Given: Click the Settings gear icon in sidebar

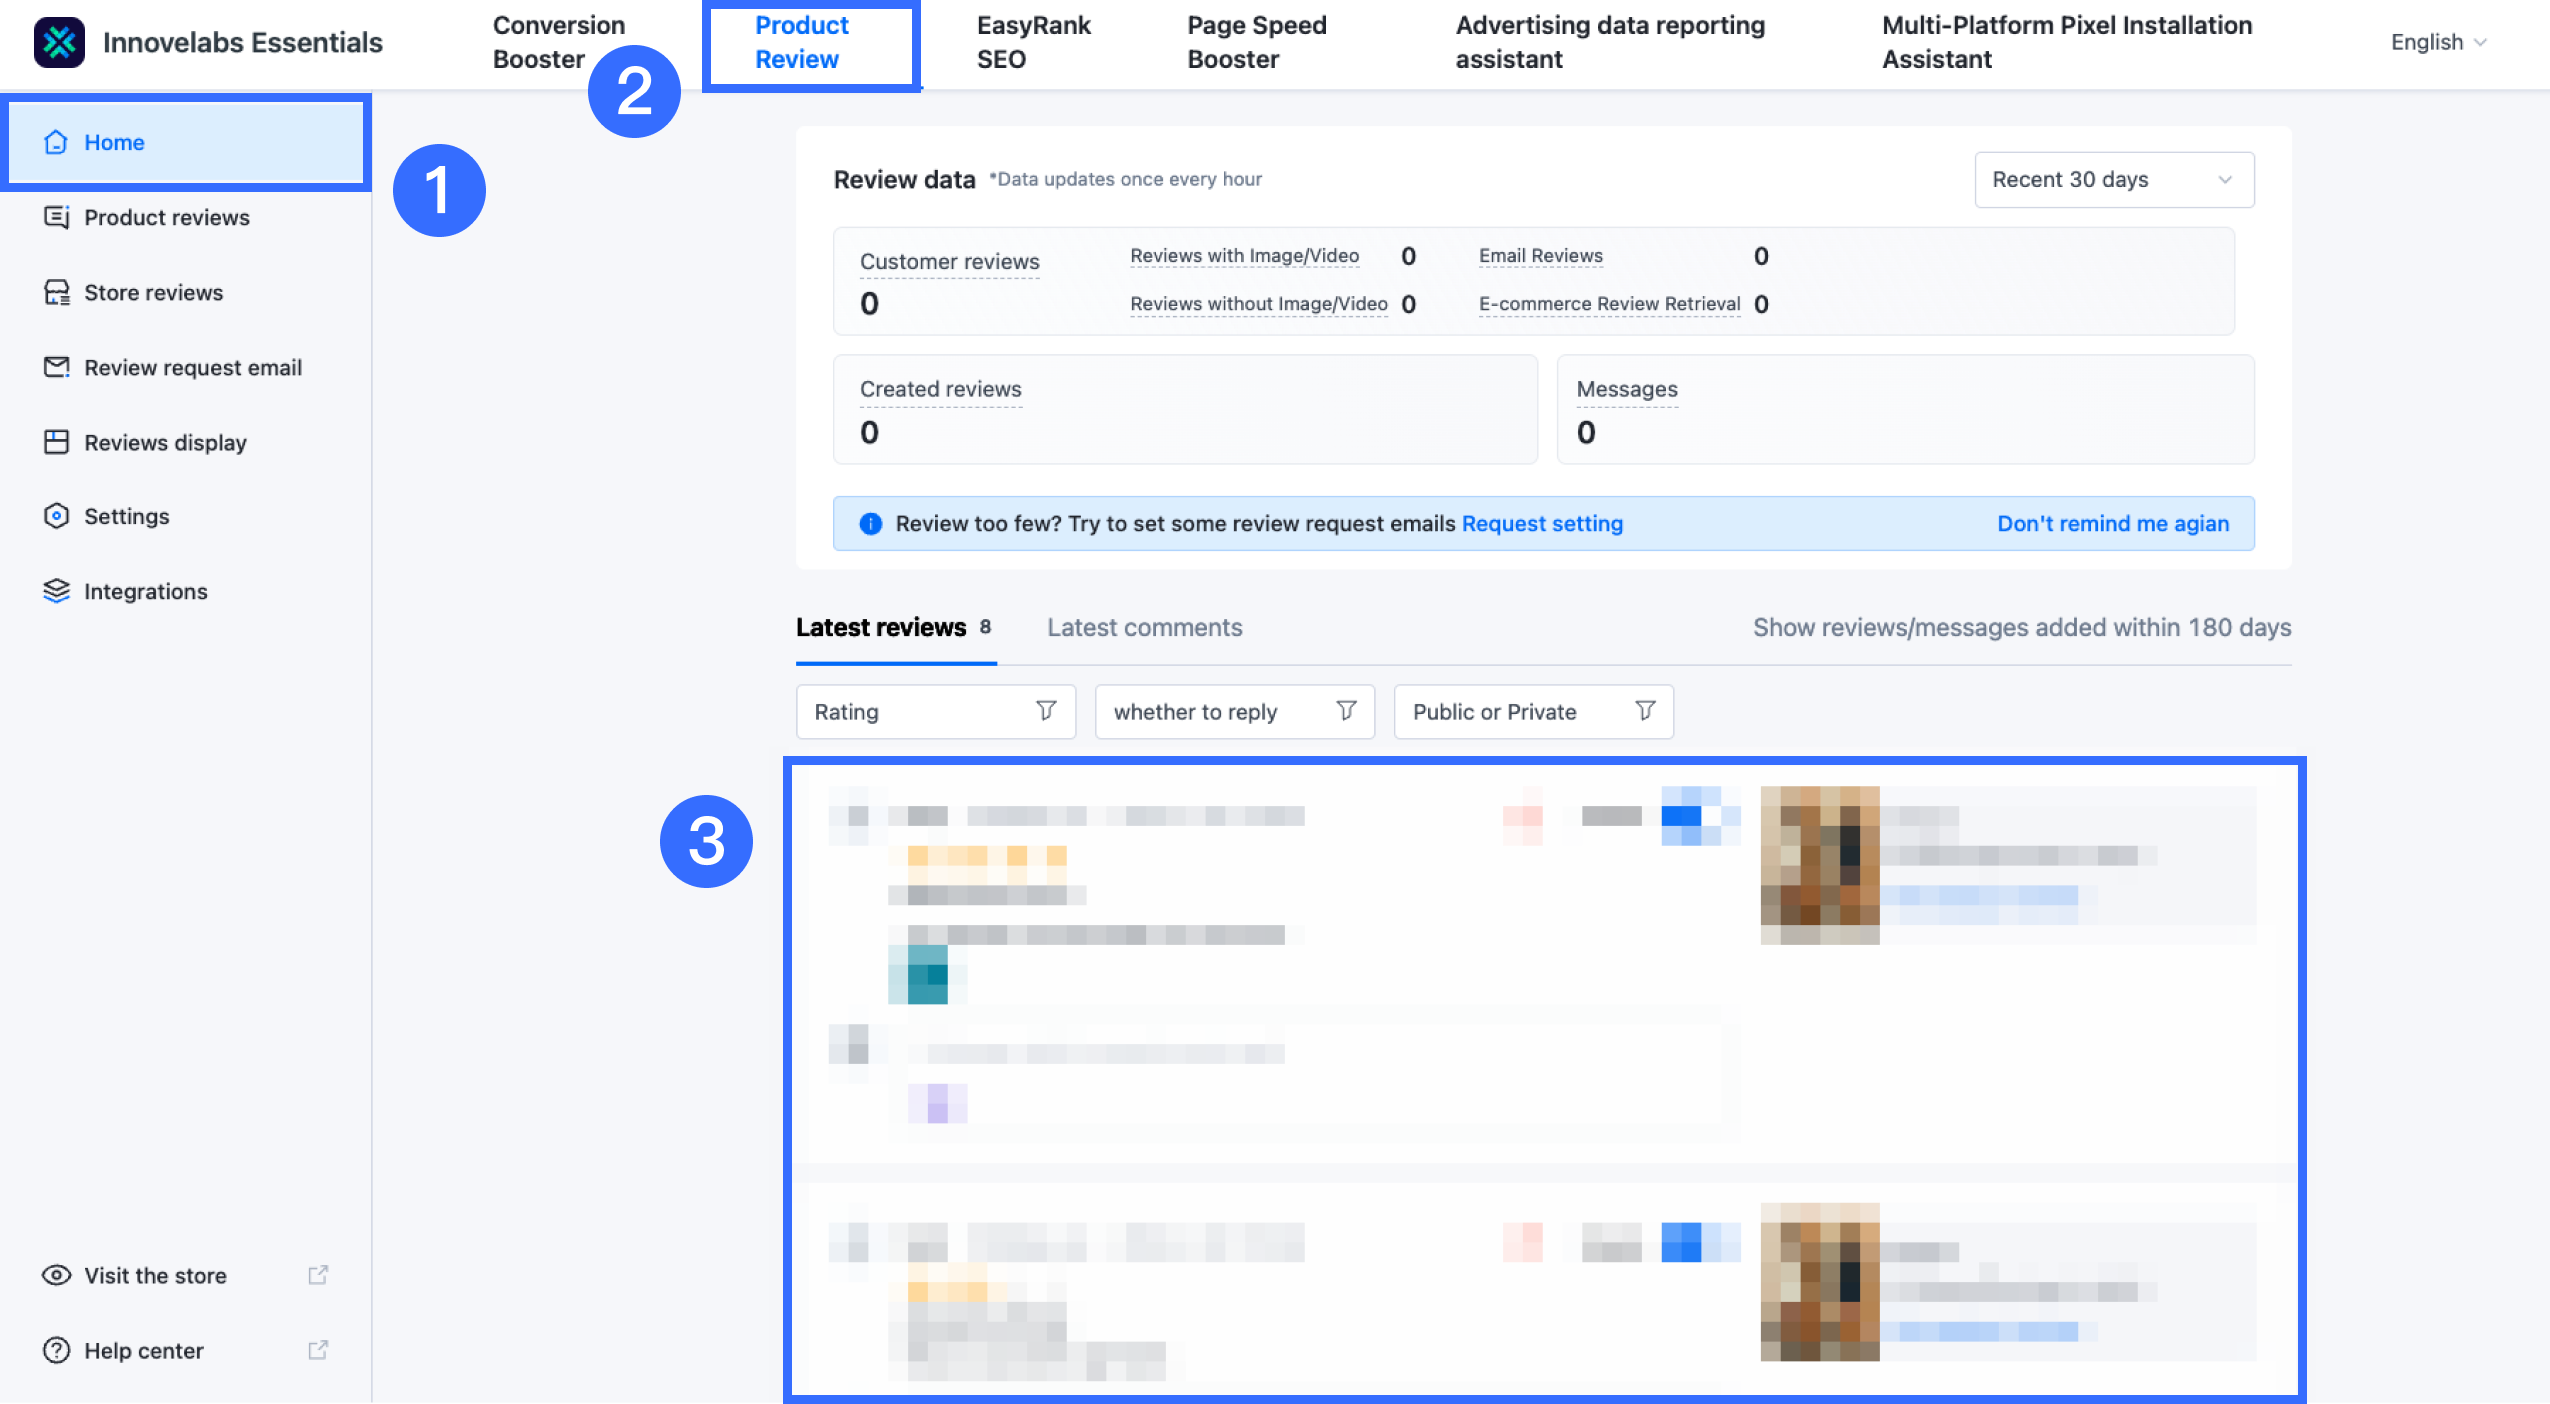Looking at the screenshot, I should [x=56, y=516].
